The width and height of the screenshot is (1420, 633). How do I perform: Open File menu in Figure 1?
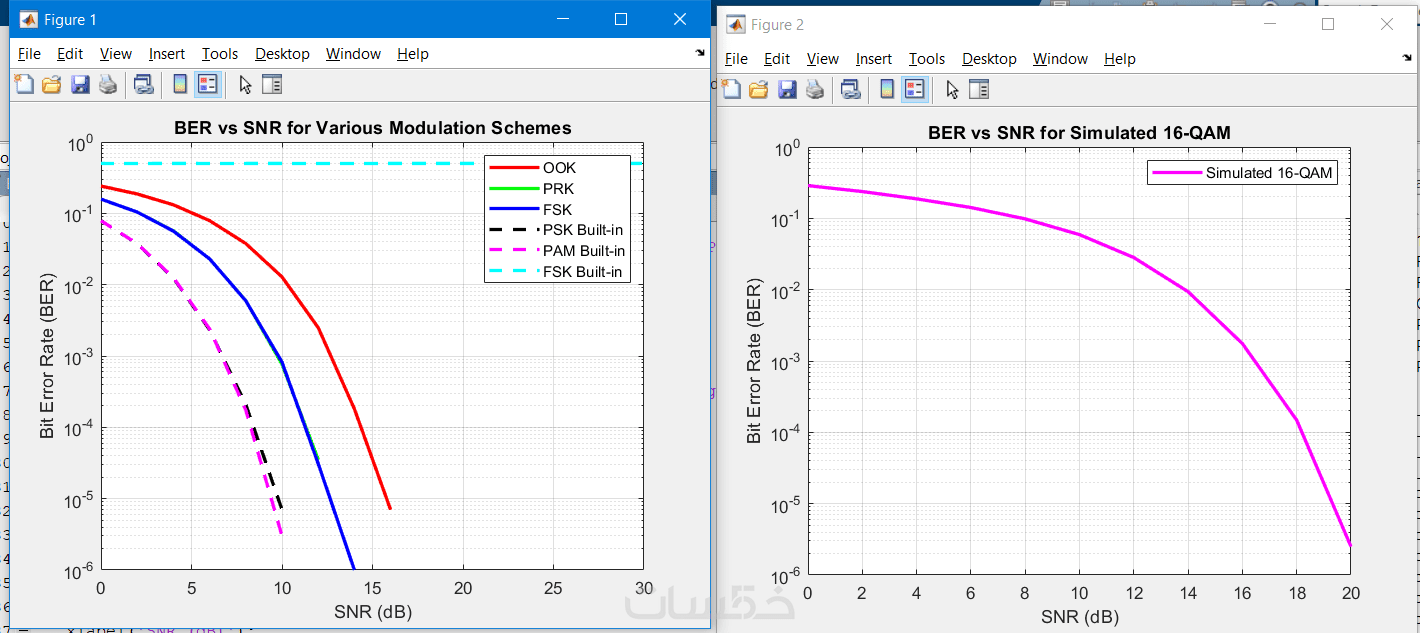coord(29,54)
